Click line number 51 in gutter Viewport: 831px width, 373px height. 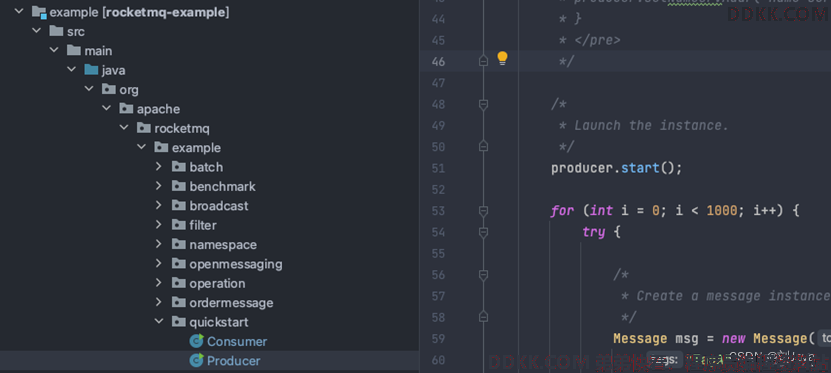coord(438,168)
